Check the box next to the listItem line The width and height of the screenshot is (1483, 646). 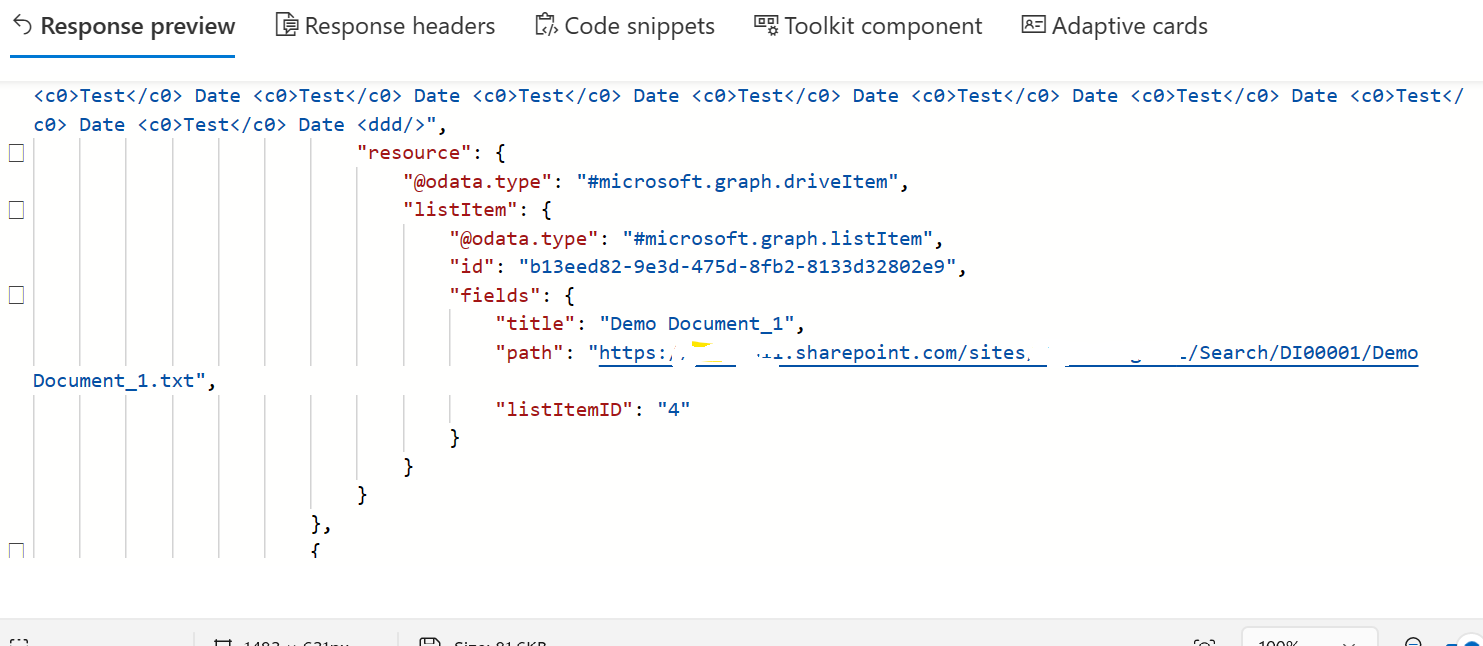coord(15,210)
